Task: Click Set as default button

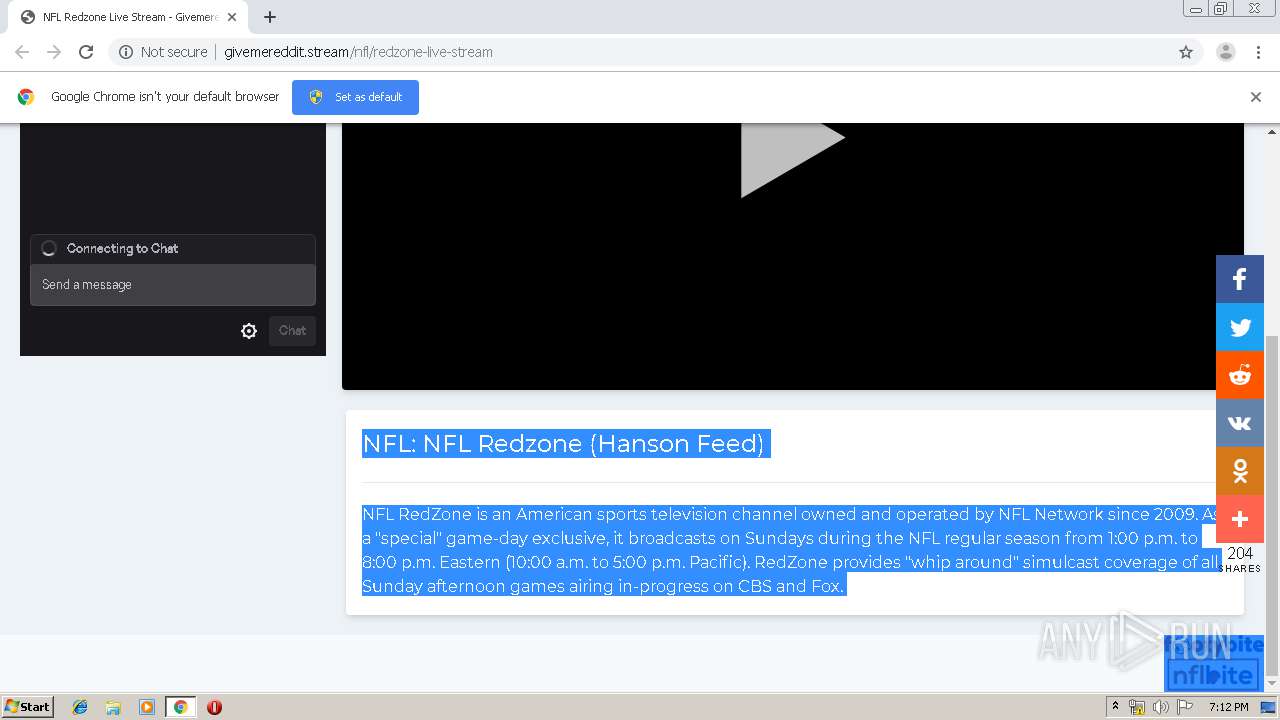Action: click(355, 97)
